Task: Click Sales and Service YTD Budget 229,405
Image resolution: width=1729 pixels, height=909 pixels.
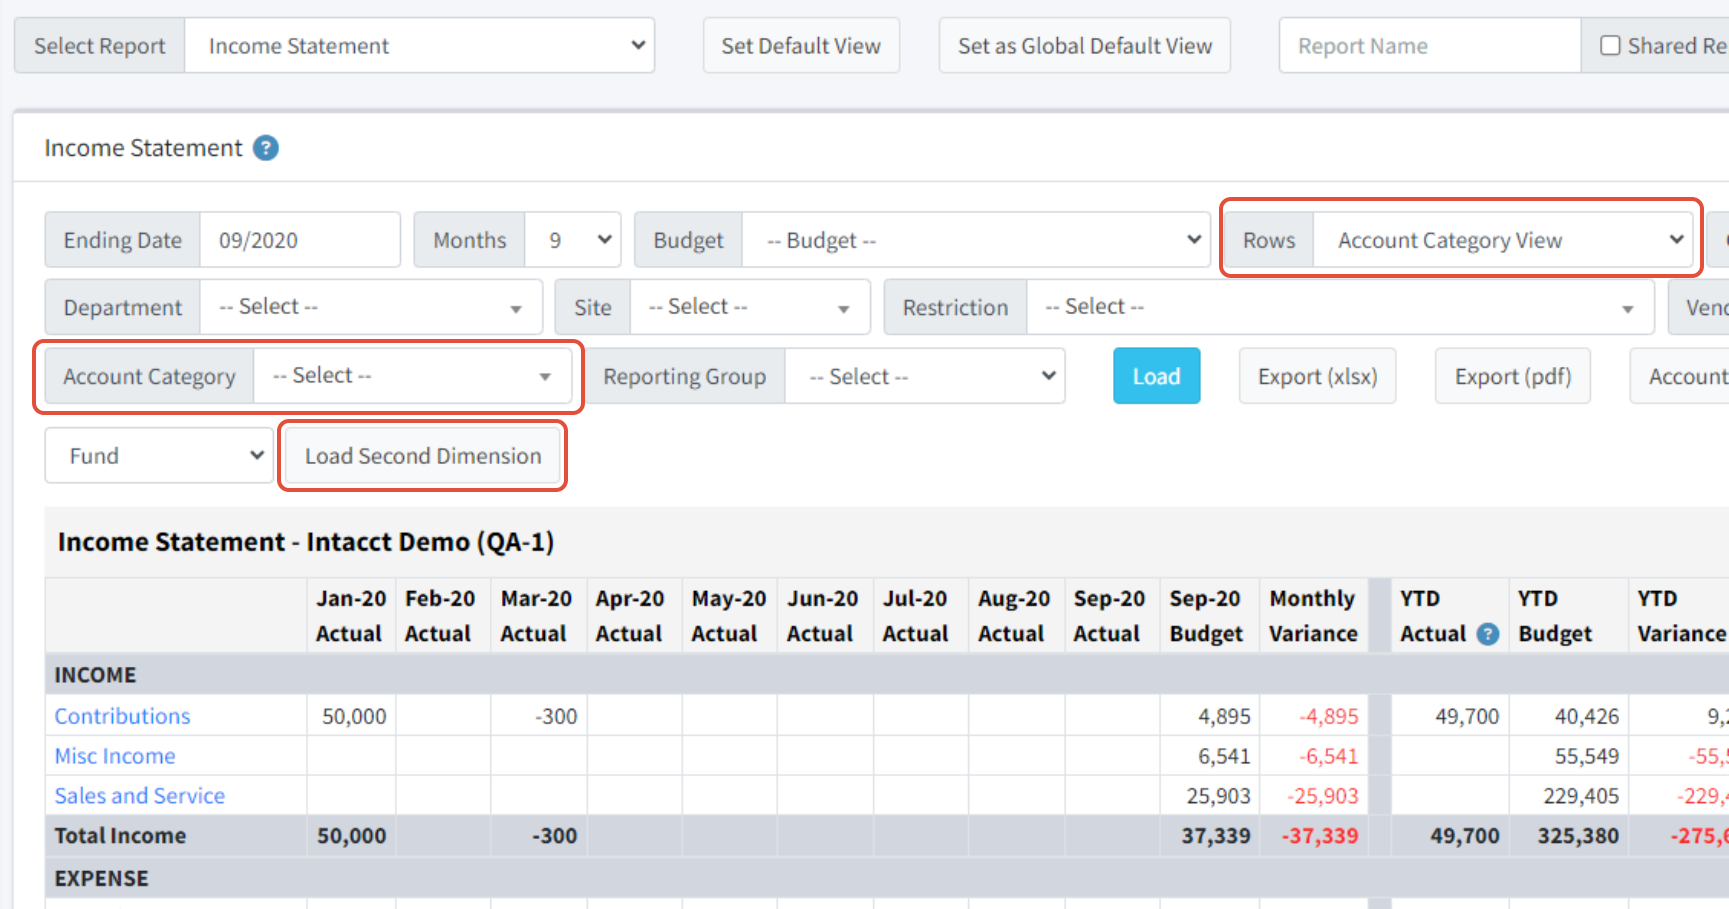Action: (x=1581, y=796)
